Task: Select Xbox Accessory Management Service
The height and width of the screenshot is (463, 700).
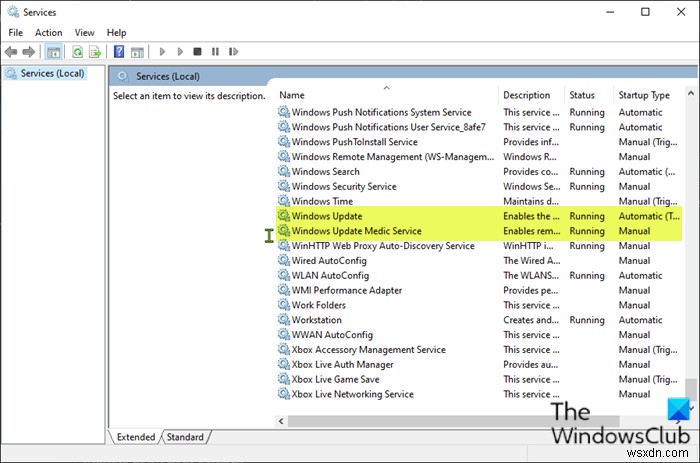Action: pos(369,350)
